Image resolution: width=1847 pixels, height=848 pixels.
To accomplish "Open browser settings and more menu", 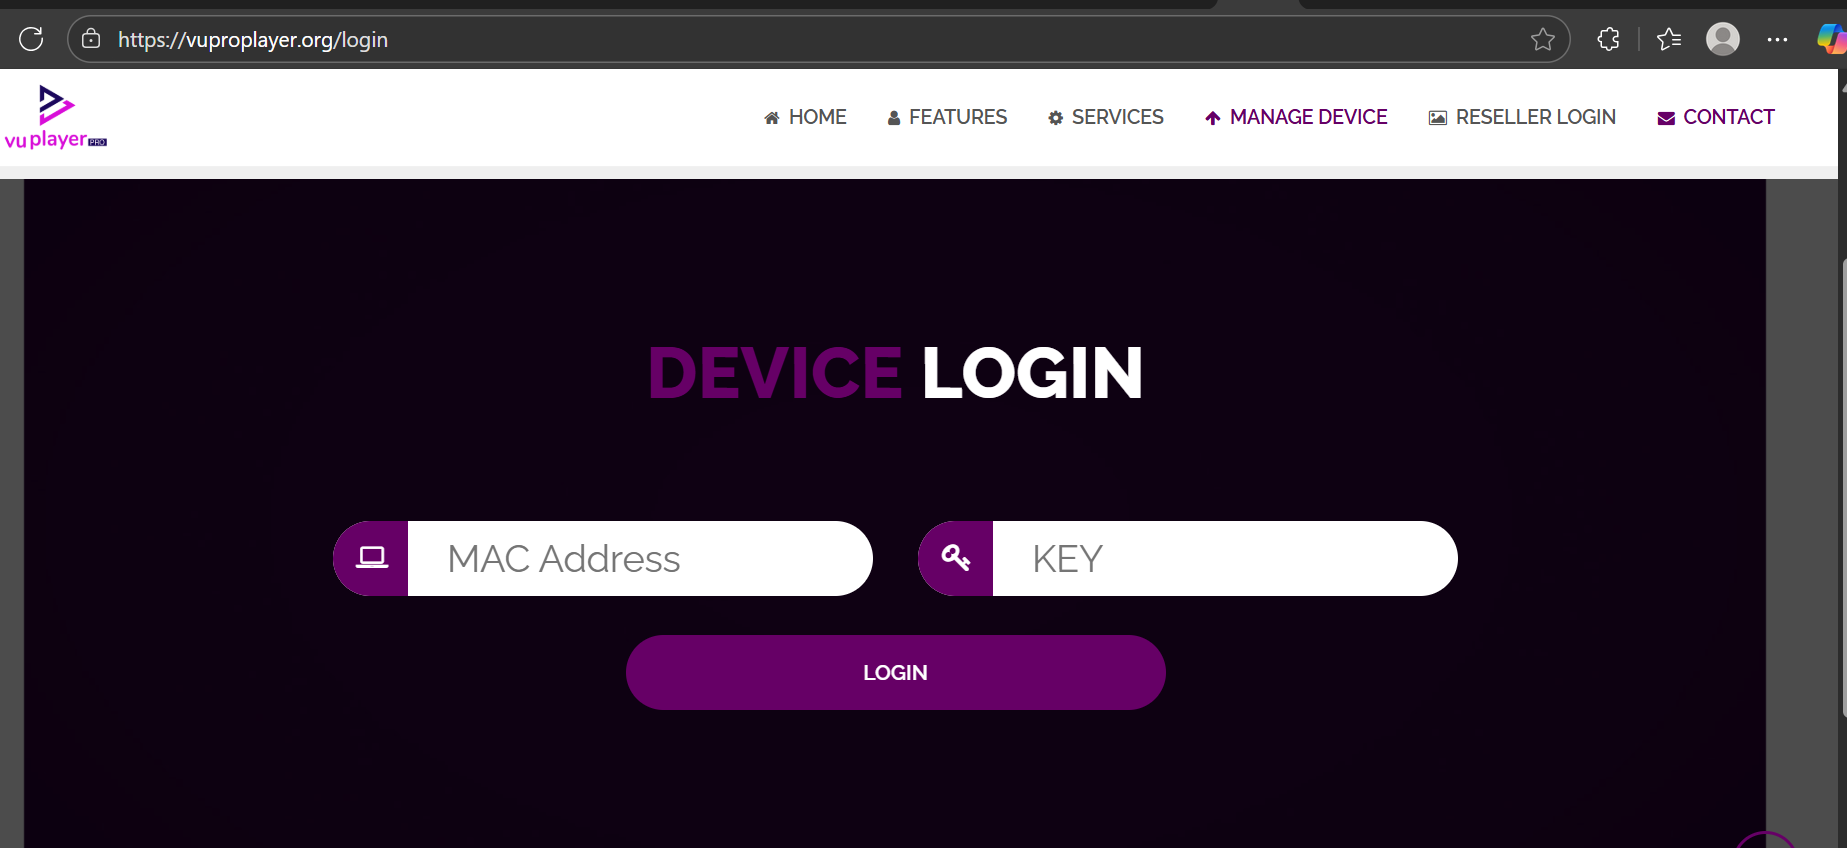I will point(1777,39).
